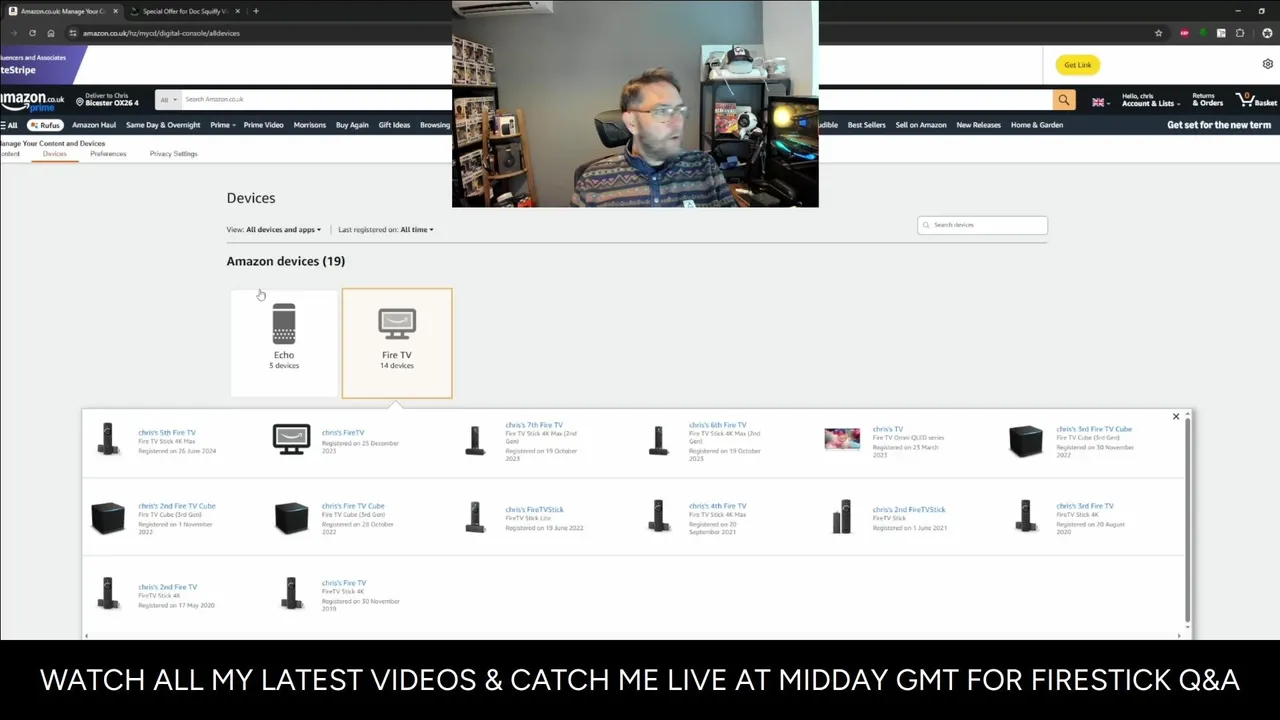Select the Fire TV devices category tile
1280x720 pixels.
click(x=397, y=343)
